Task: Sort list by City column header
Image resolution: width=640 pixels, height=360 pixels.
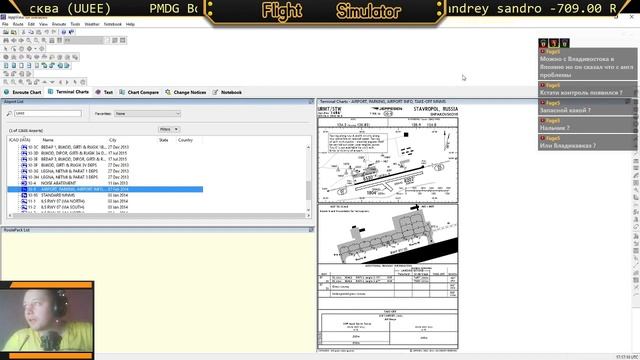Action: [x=113, y=140]
